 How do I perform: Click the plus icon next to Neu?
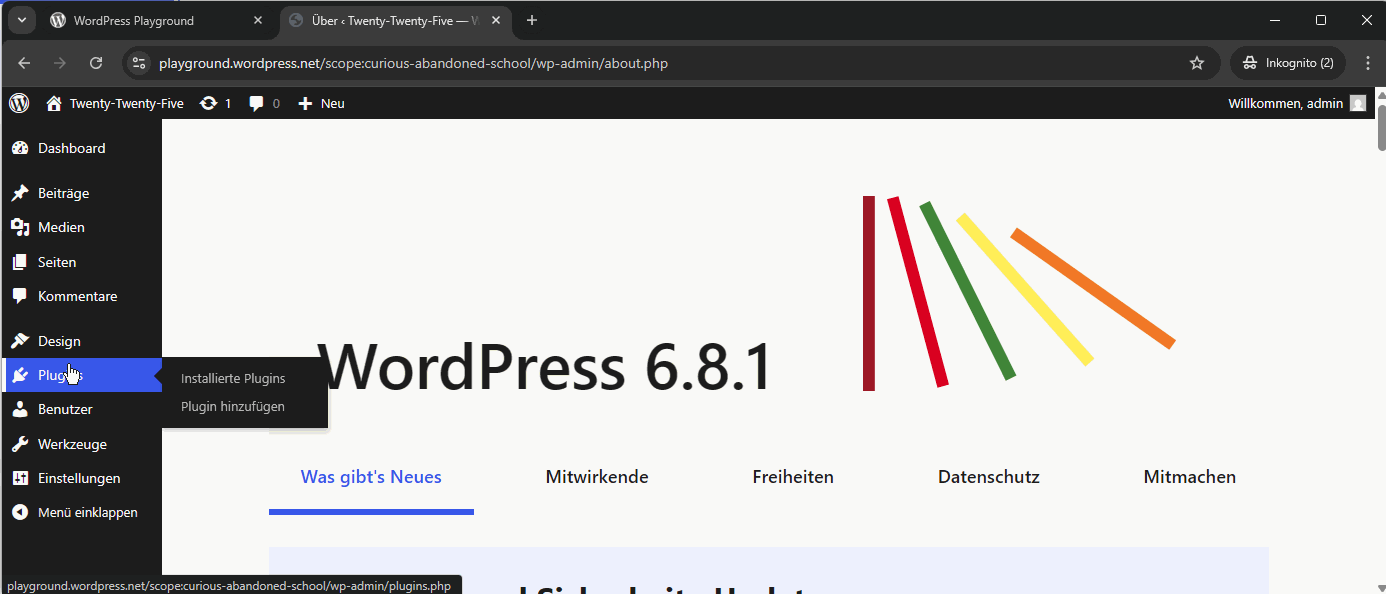pyautogui.click(x=306, y=103)
